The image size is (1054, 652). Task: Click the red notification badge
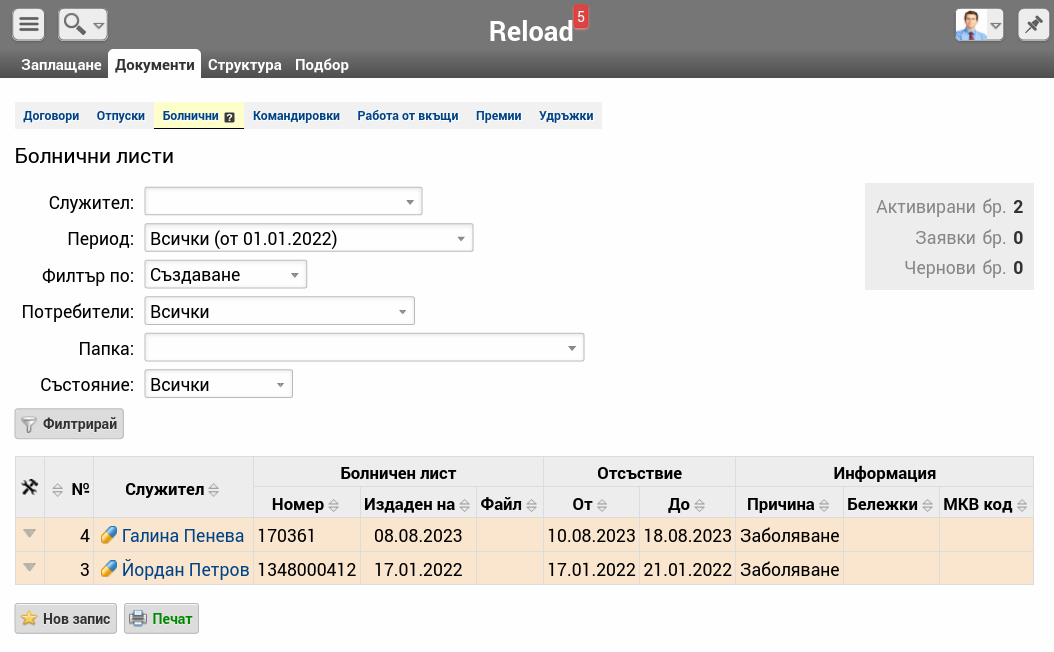[x=581, y=17]
